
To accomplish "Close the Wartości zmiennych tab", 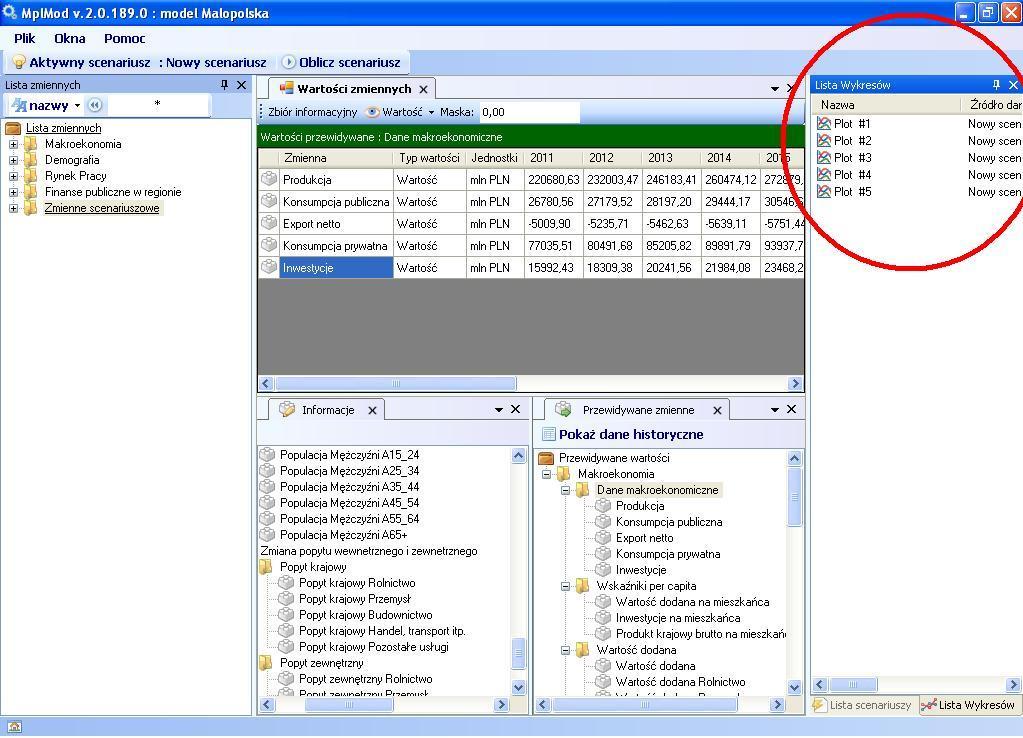I will [423, 89].
